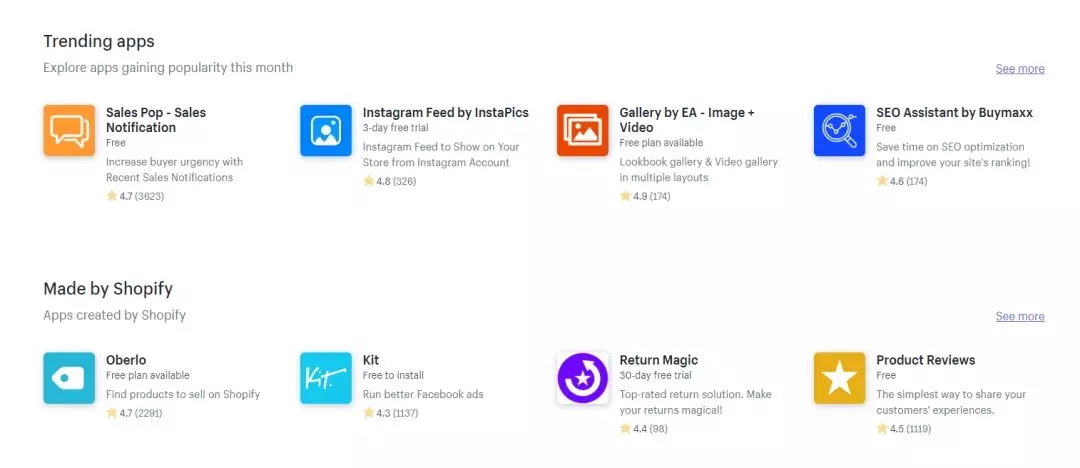
Task: Click See more for Trending apps
Action: click(x=1020, y=69)
